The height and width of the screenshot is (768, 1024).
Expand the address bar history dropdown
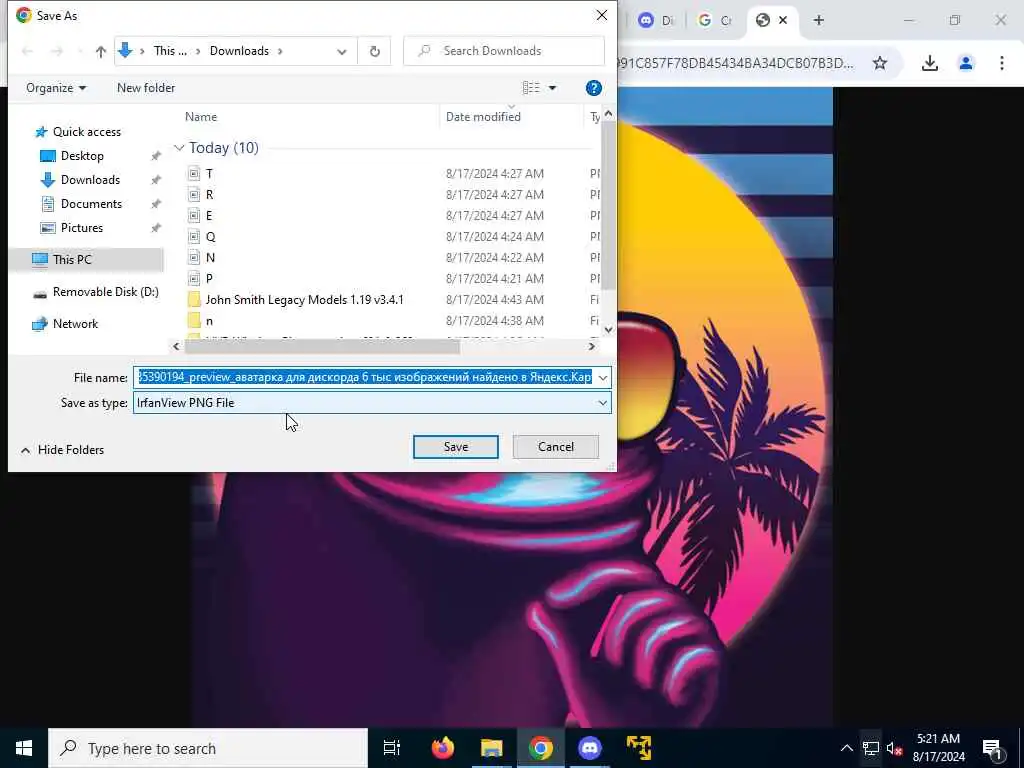point(342,52)
